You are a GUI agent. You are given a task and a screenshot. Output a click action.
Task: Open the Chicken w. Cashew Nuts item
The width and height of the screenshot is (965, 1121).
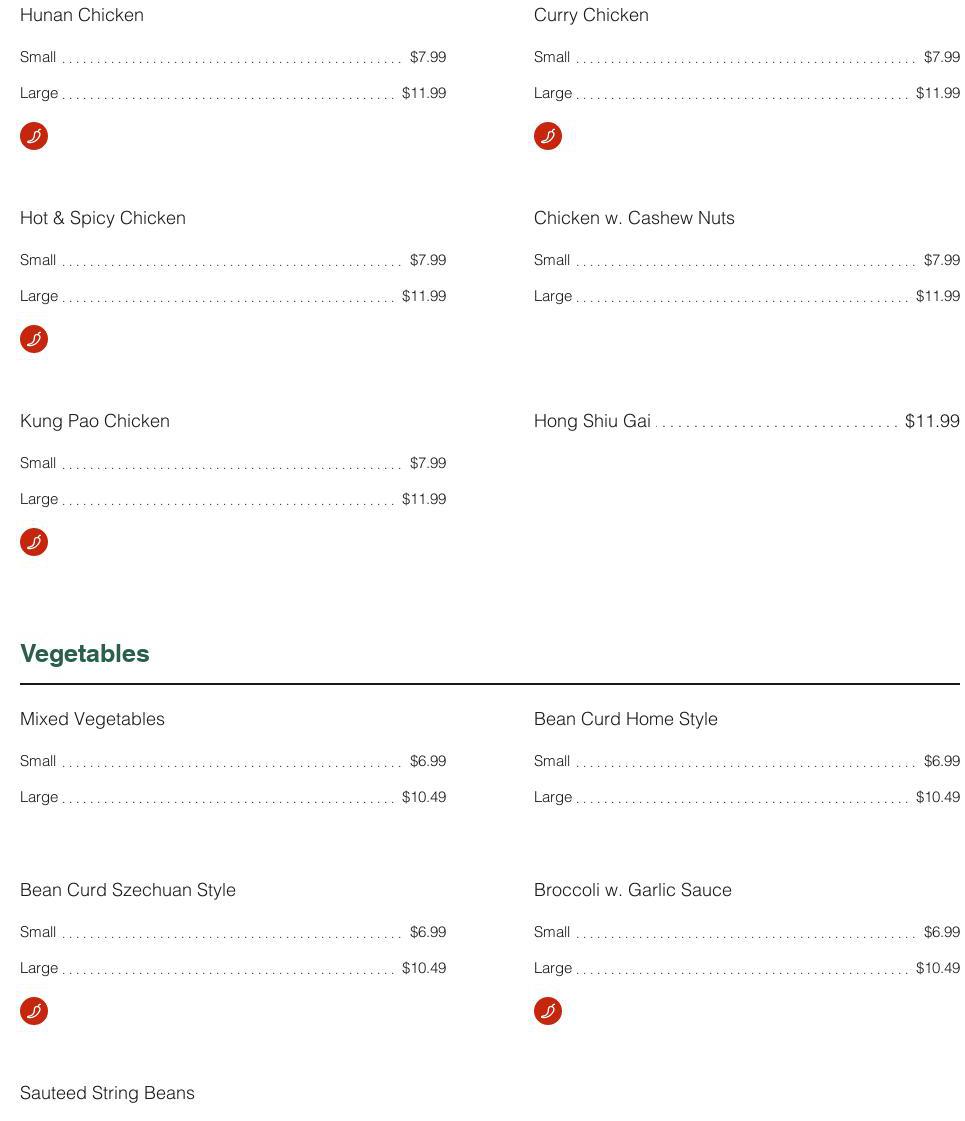[634, 218]
